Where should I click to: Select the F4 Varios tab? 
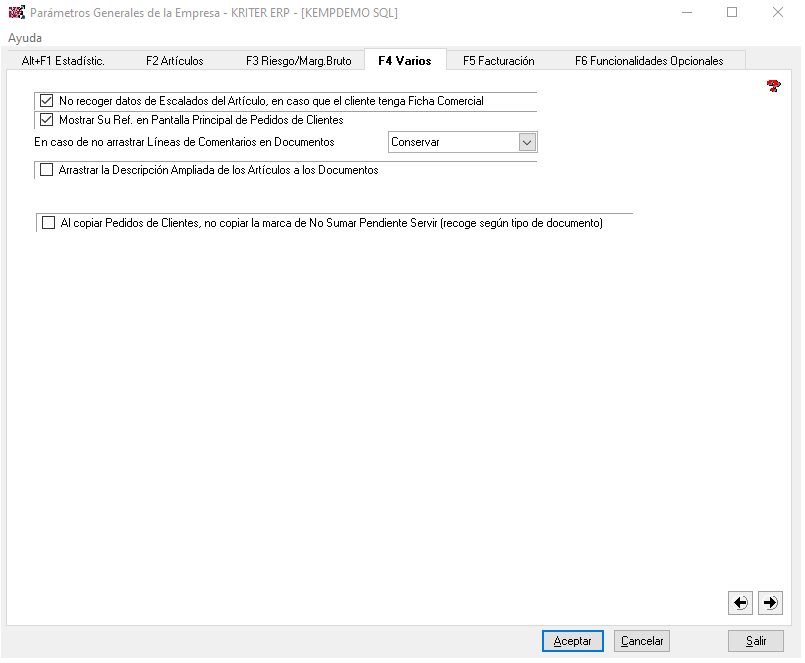pos(405,61)
